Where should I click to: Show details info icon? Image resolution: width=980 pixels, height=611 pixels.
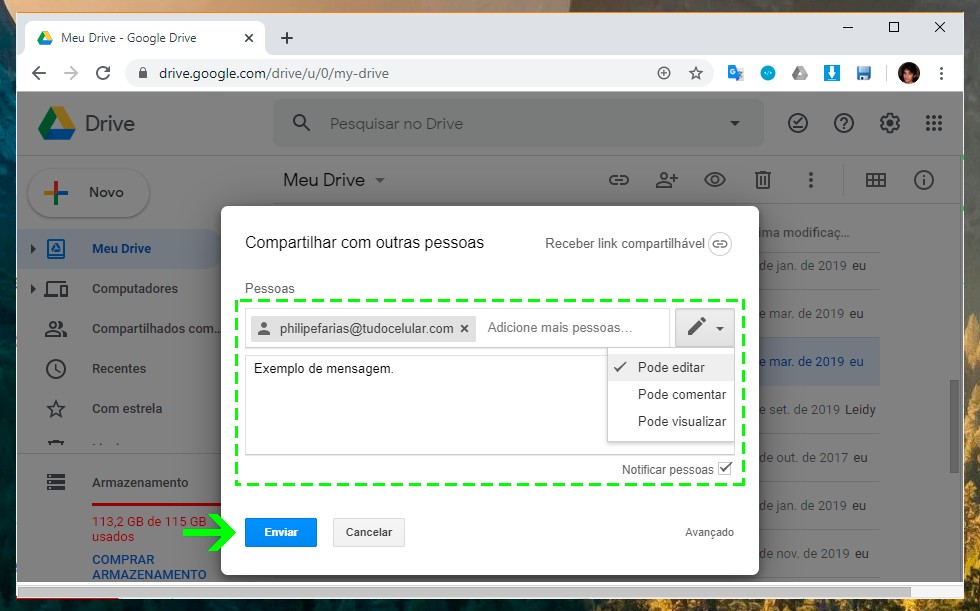[924, 181]
